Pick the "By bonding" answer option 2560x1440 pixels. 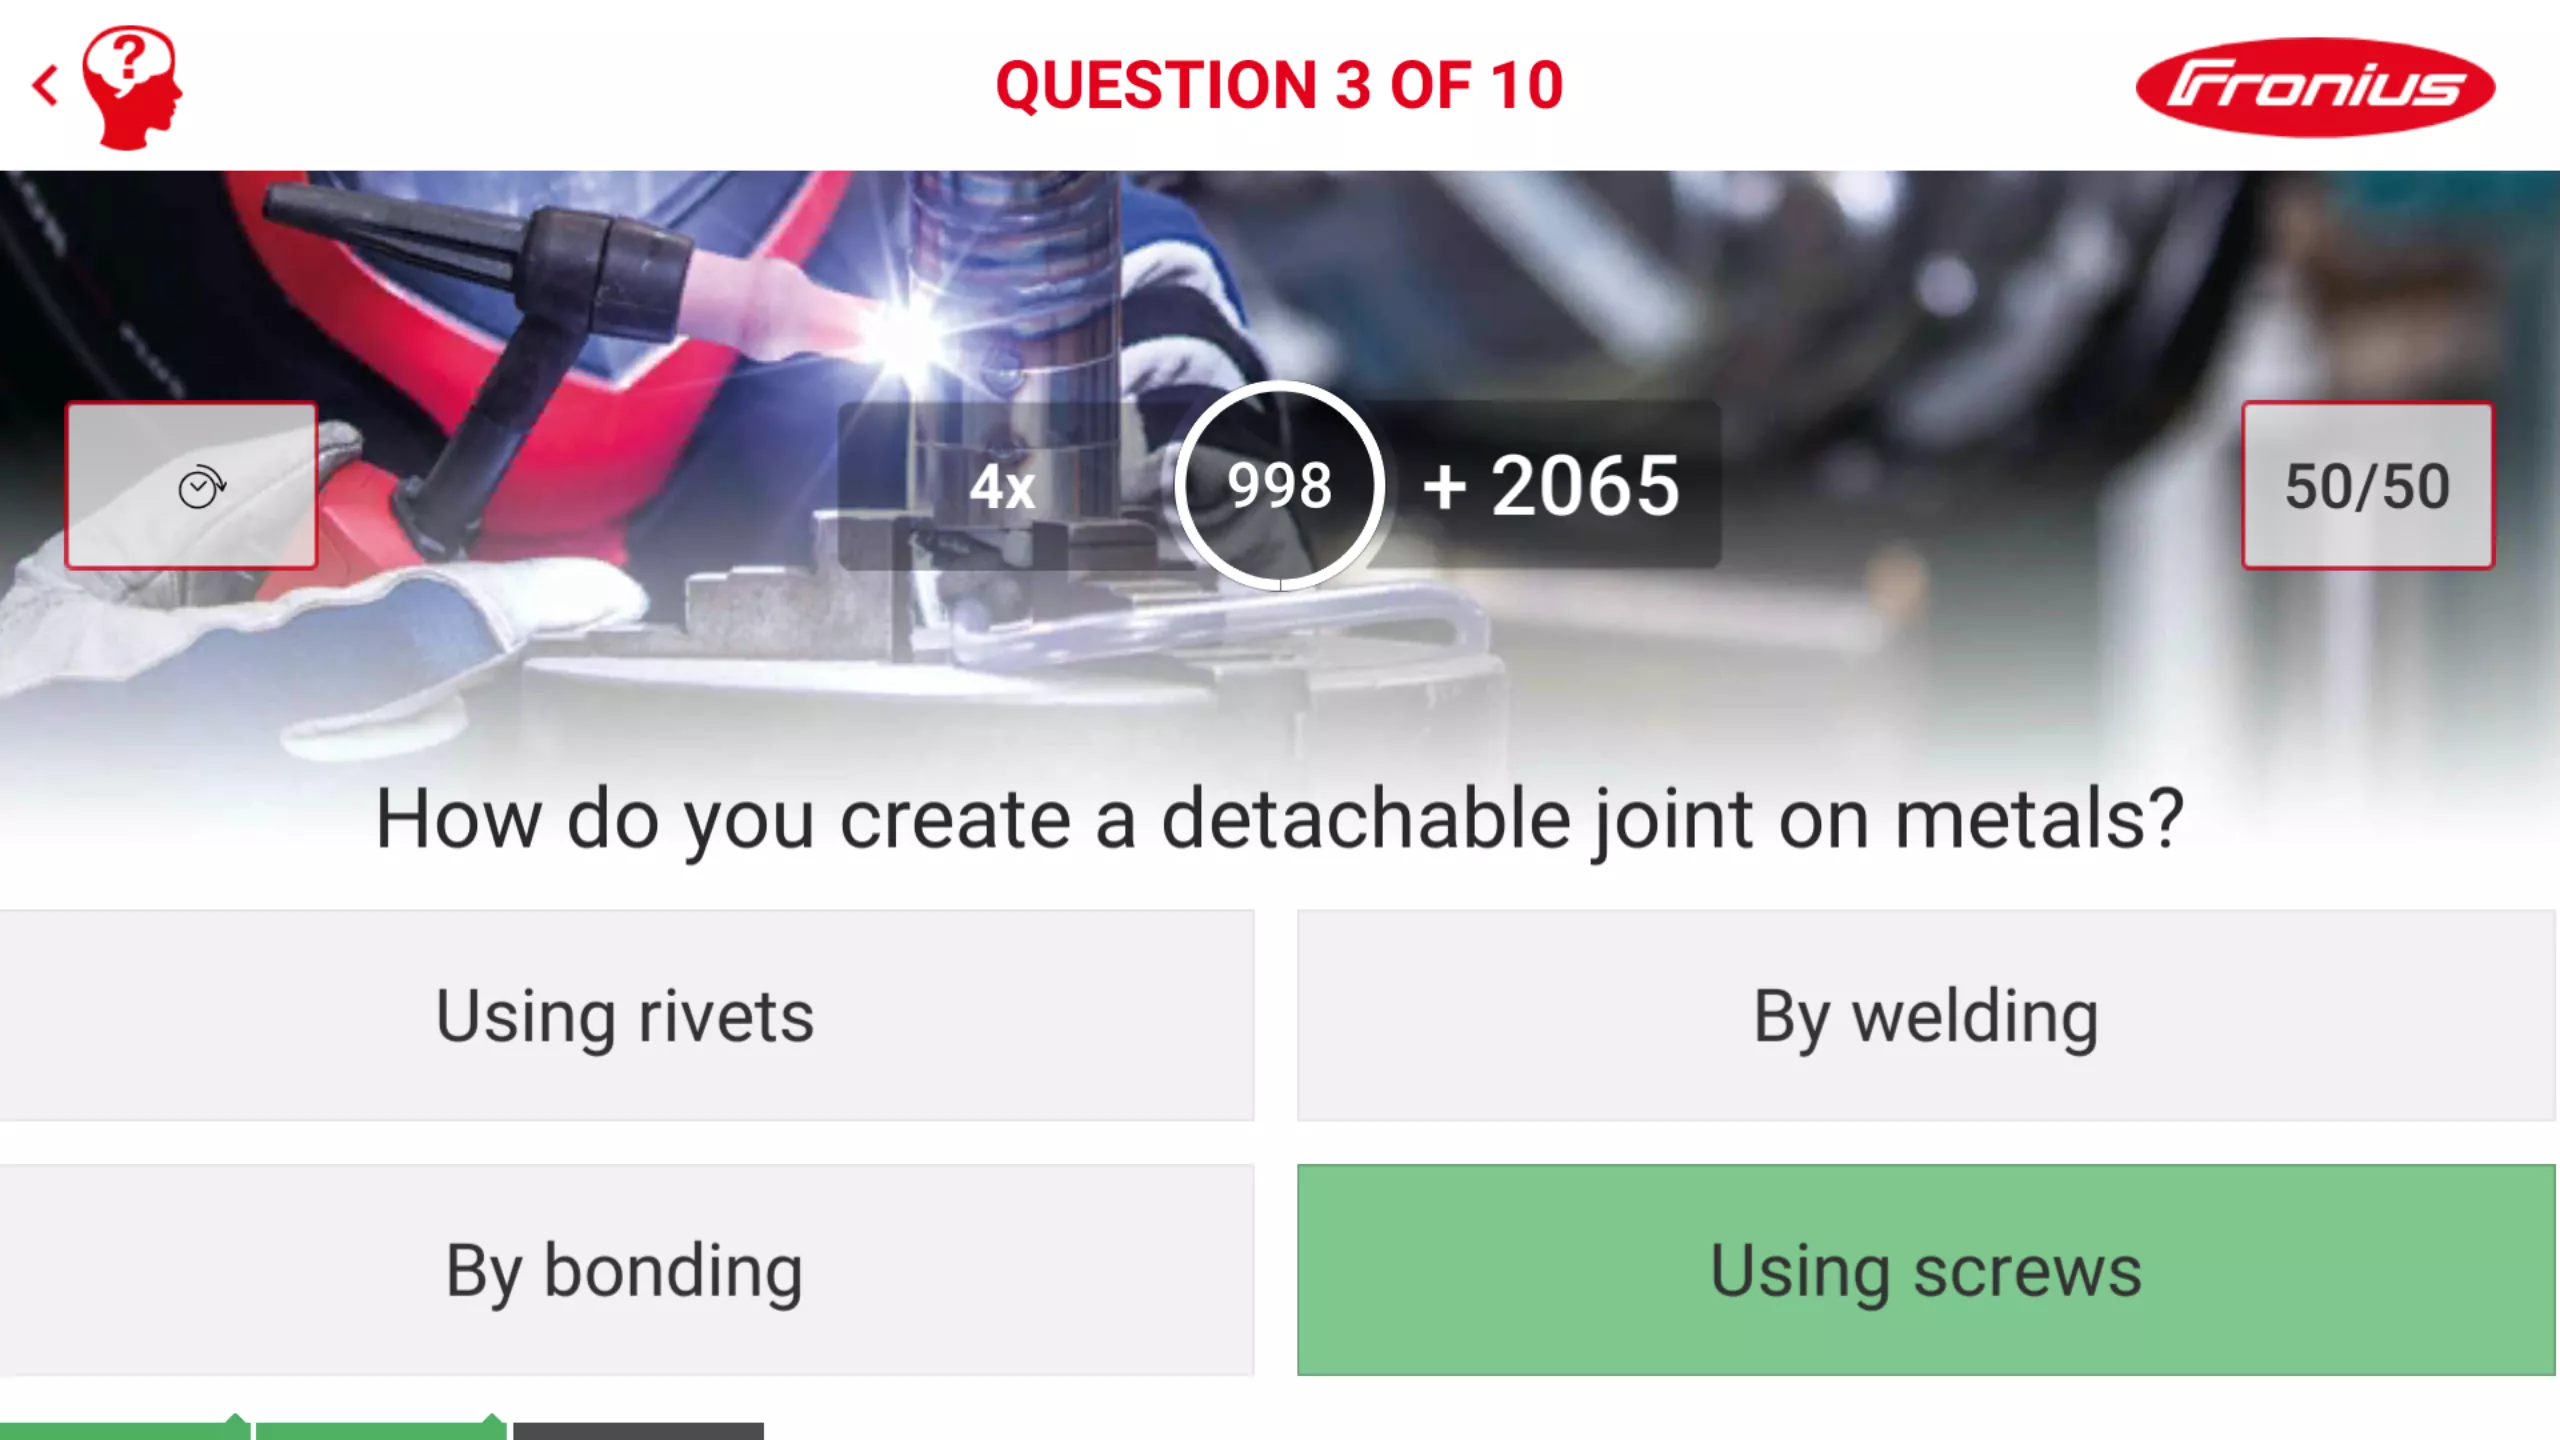click(626, 1270)
